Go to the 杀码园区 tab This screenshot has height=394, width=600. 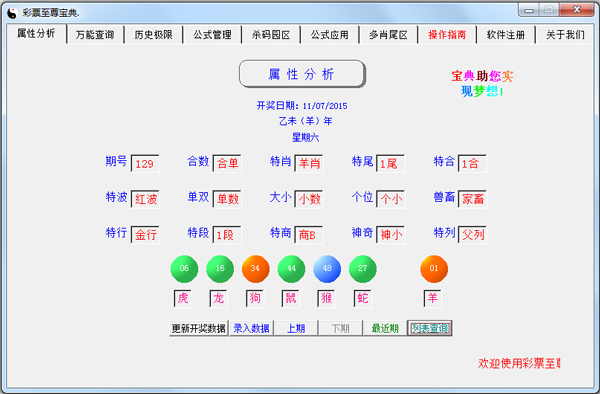click(x=271, y=35)
